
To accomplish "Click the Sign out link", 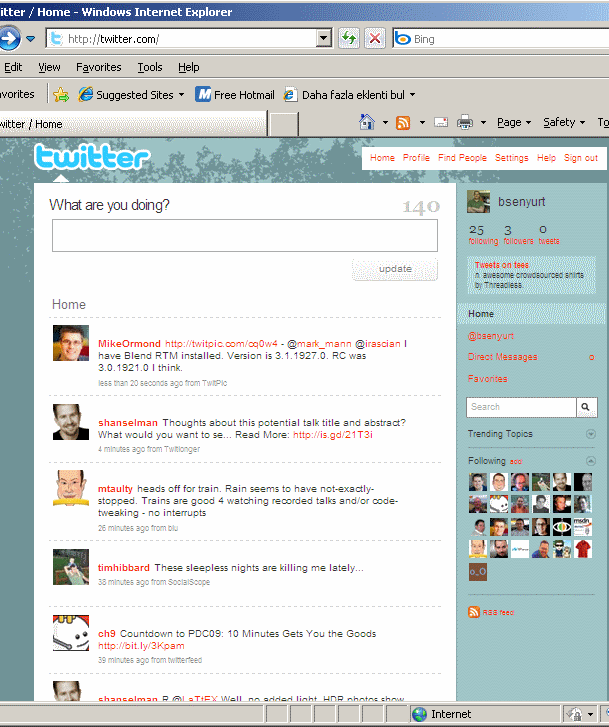I will tap(581, 158).
